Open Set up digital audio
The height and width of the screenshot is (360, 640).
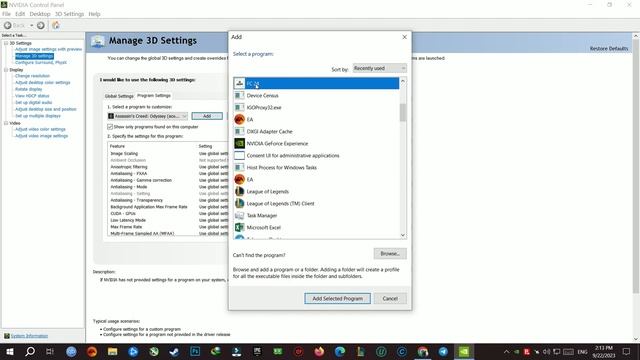point(33,102)
